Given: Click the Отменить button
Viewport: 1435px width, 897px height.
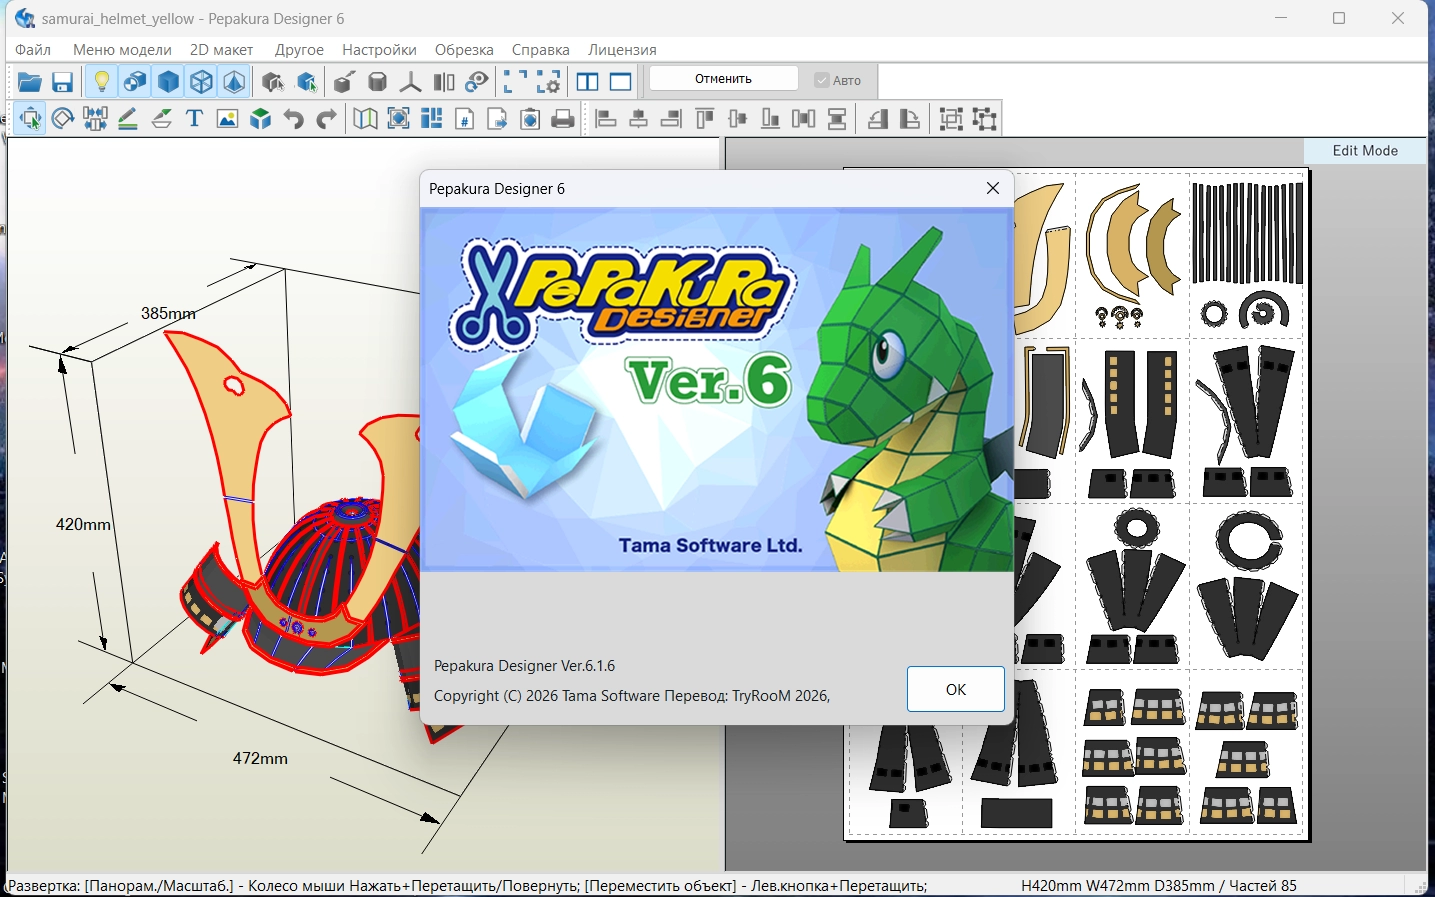Looking at the screenshot, I should 723,79.
